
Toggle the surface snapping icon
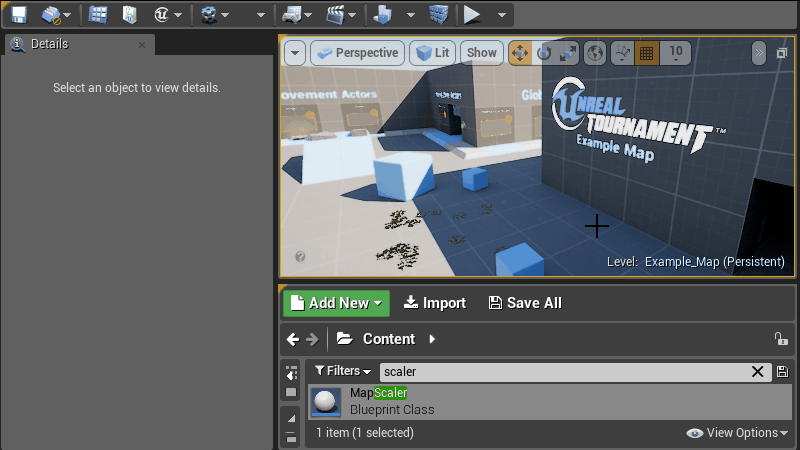point(622,53)
